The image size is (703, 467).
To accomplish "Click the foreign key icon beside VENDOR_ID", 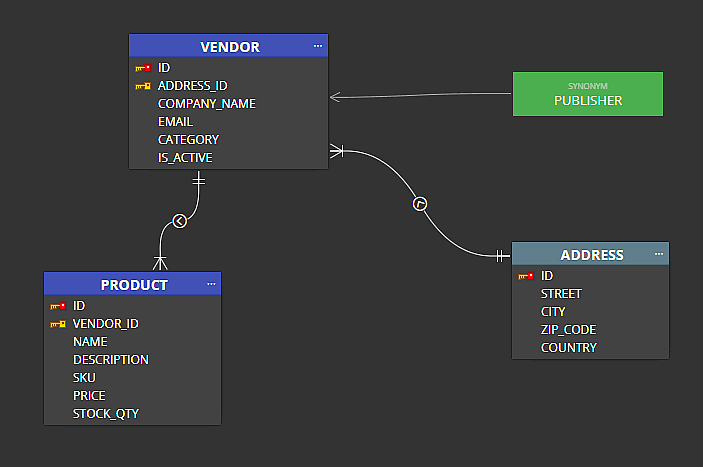I will click(x=58, y=324).
